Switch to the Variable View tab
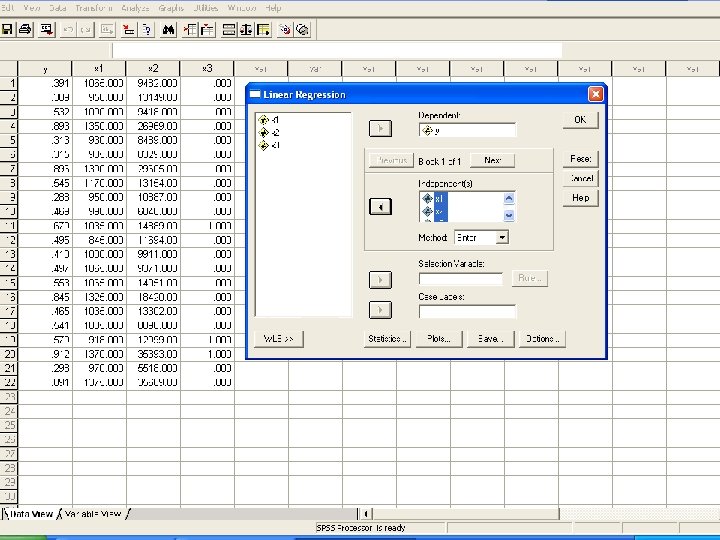Viewport: 720px width, 540px height. (93, 514)
